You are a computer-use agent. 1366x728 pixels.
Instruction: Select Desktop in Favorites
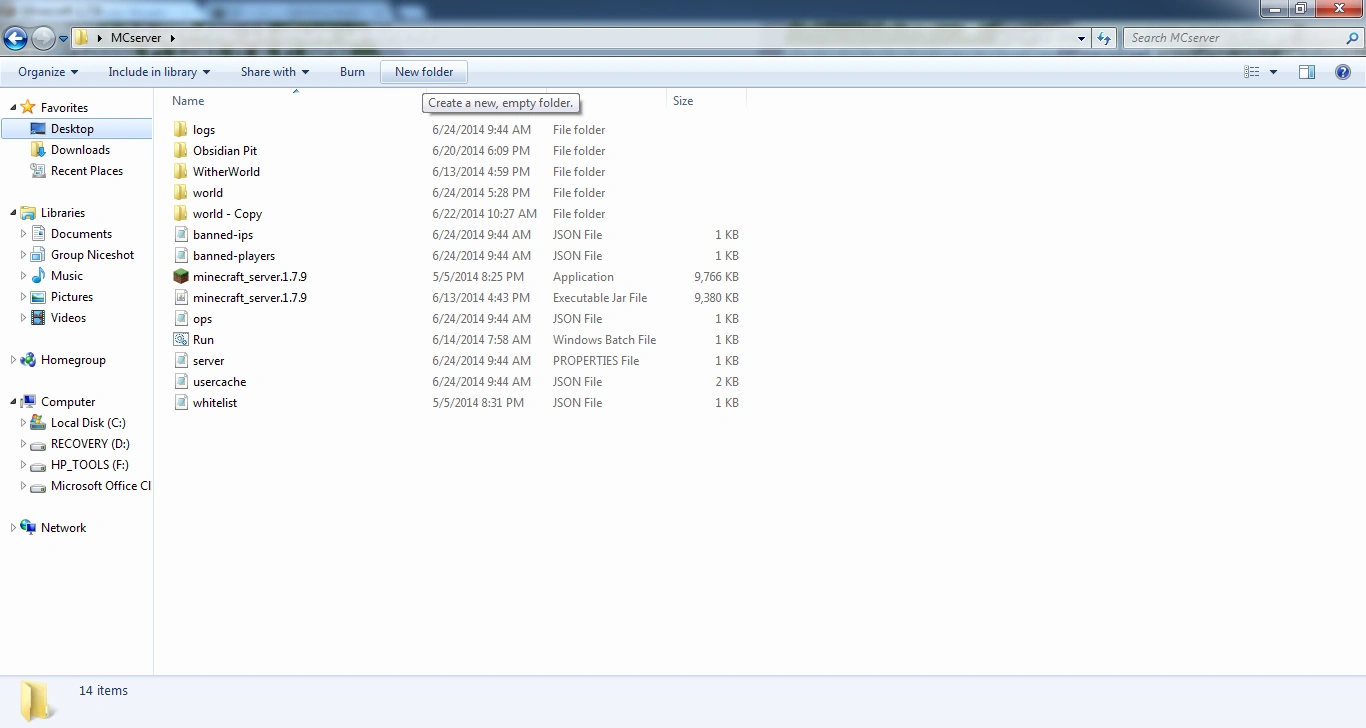pos(72,129)
